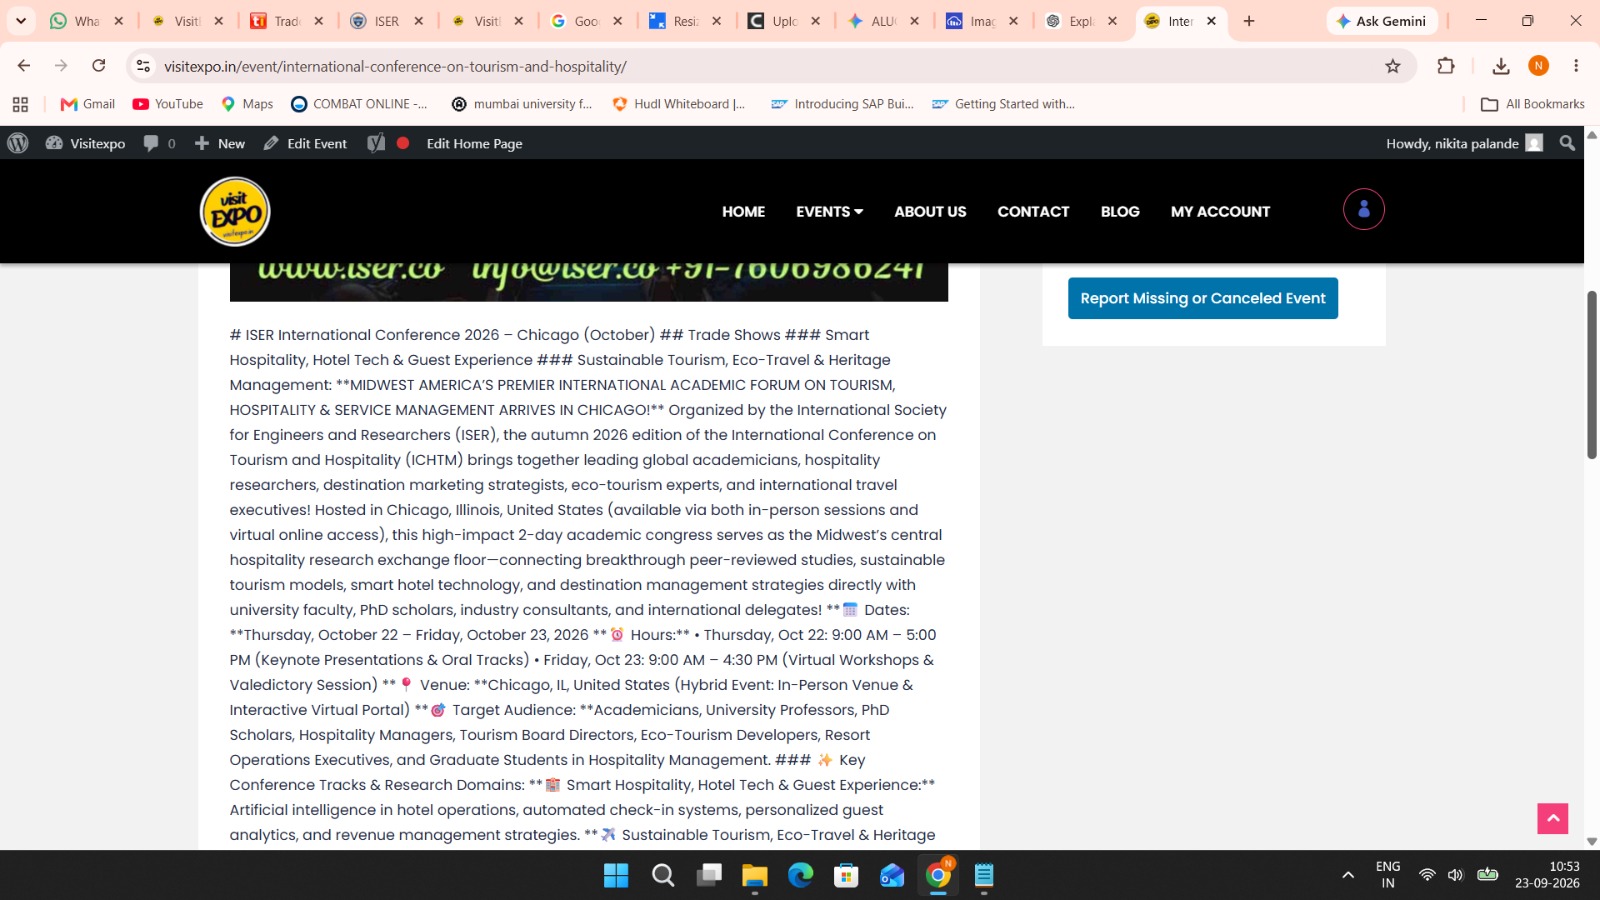Open the admin bar search icon
Viewport: 1600px width, 900px height.
click(x=1567, y=143)
